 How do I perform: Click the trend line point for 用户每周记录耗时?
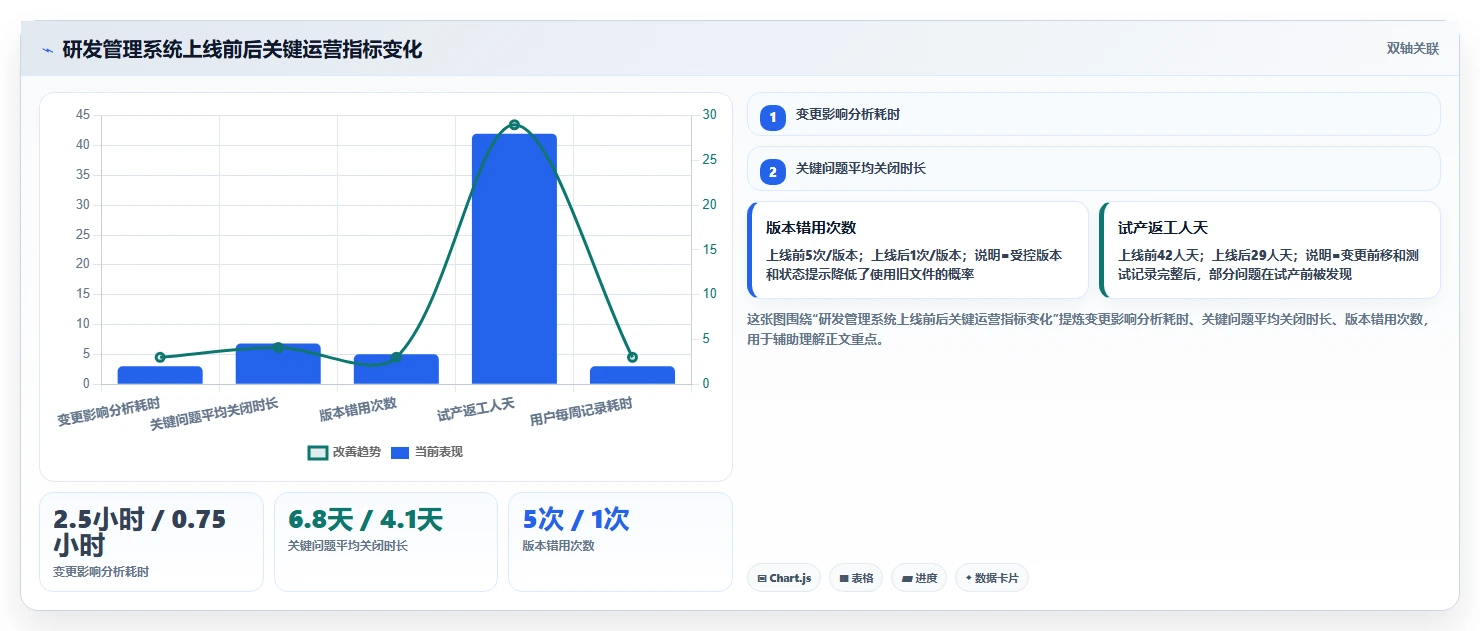pyautogui.click(x=632, y=357)
